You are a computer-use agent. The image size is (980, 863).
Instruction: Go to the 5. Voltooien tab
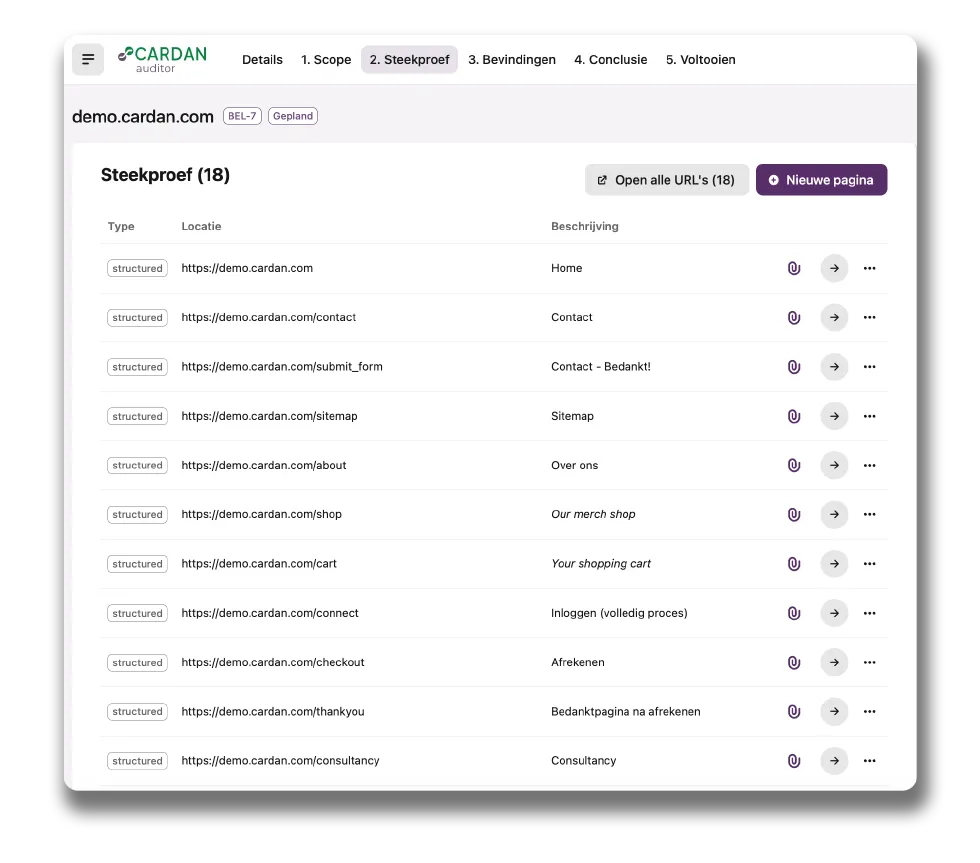click(x=700, y=59)
